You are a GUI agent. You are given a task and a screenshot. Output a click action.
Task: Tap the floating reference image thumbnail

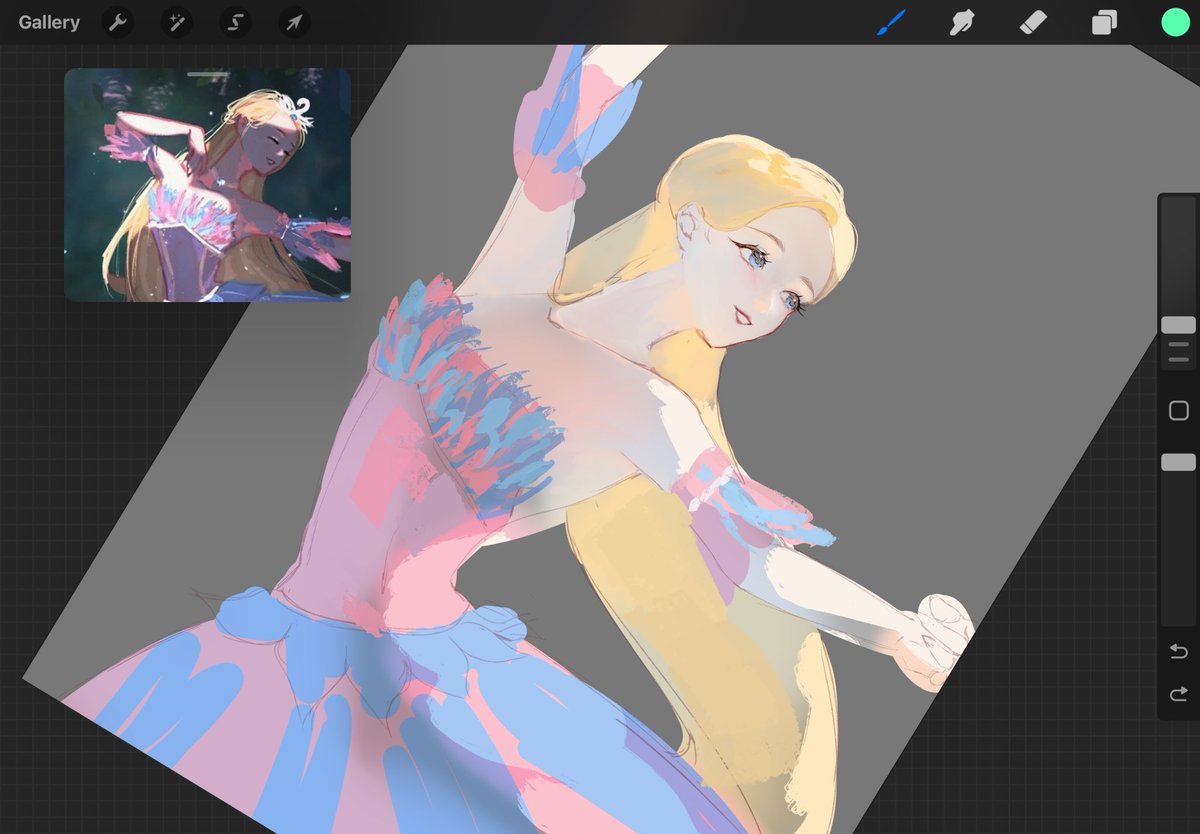208,186
